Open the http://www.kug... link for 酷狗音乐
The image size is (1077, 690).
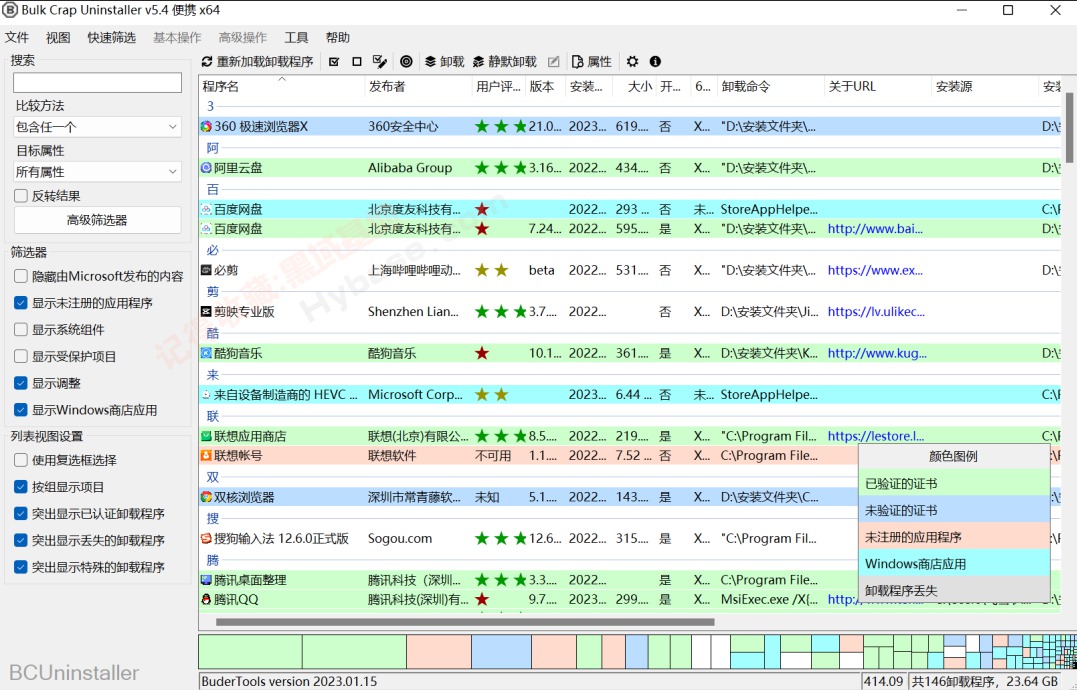coord(877,353)
